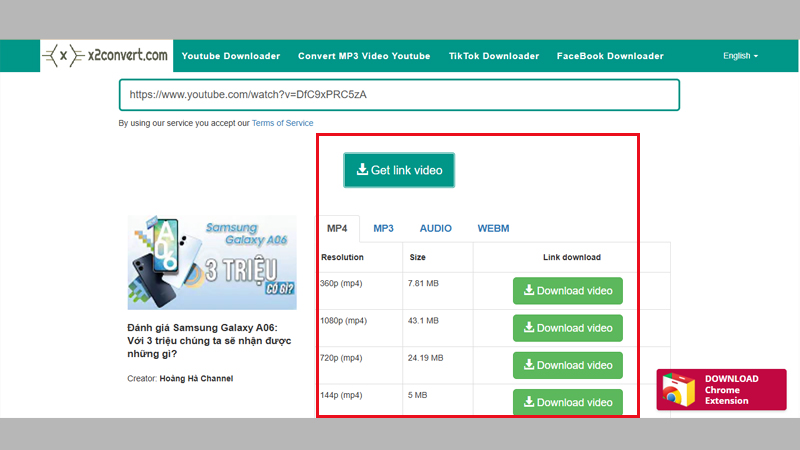Screen dimensions: 800x450
Task: Click the Download Chrome Extension banner
Action: click(721, 390)
